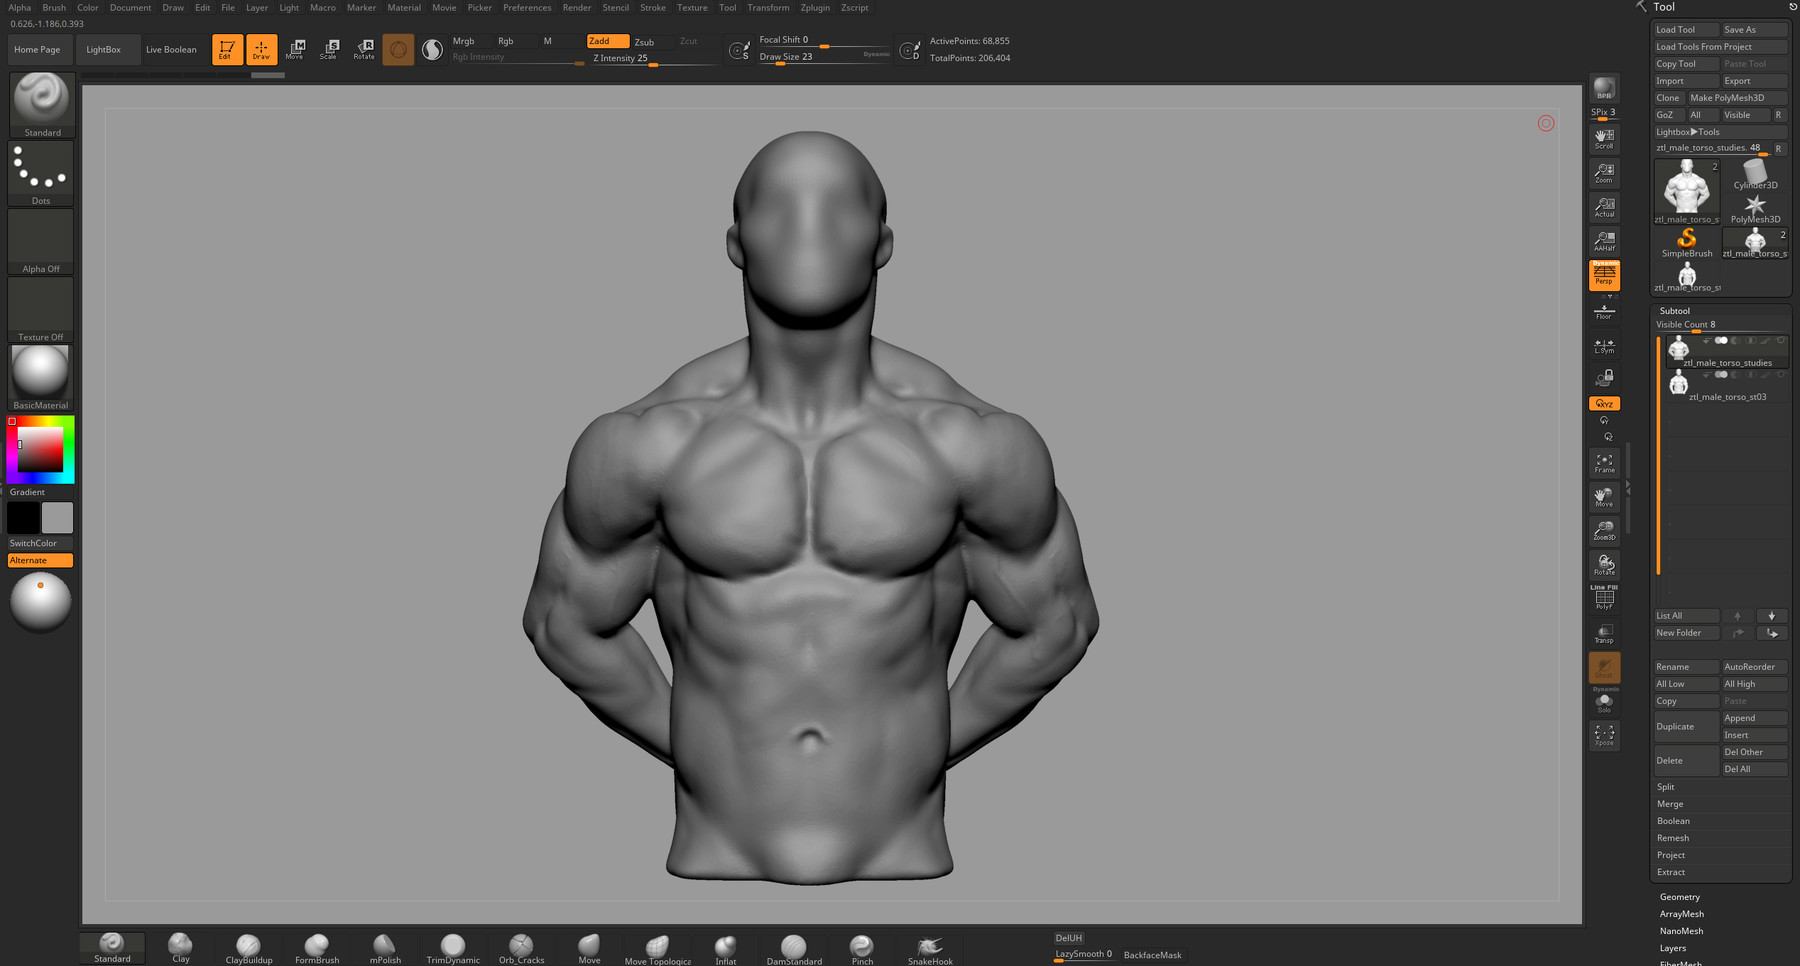Click the Scale transform icon
The height and width of the screenshot is (966, 1800).
pos(329,49)
